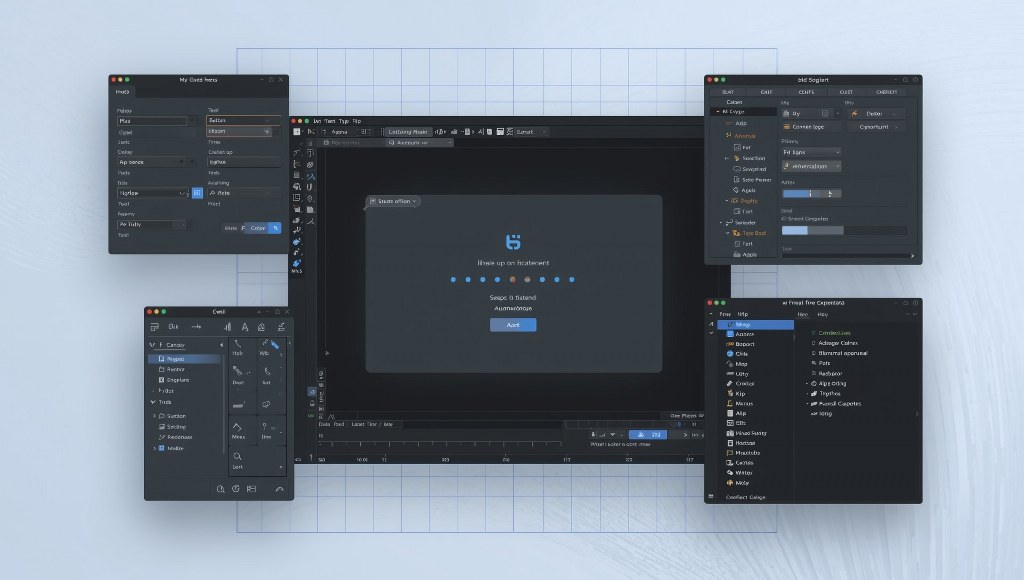The width and height of the screenshot is (1024, 580).
Task: Click the Minad Fenity icon in bottom-right list
Action: point(730,433)
